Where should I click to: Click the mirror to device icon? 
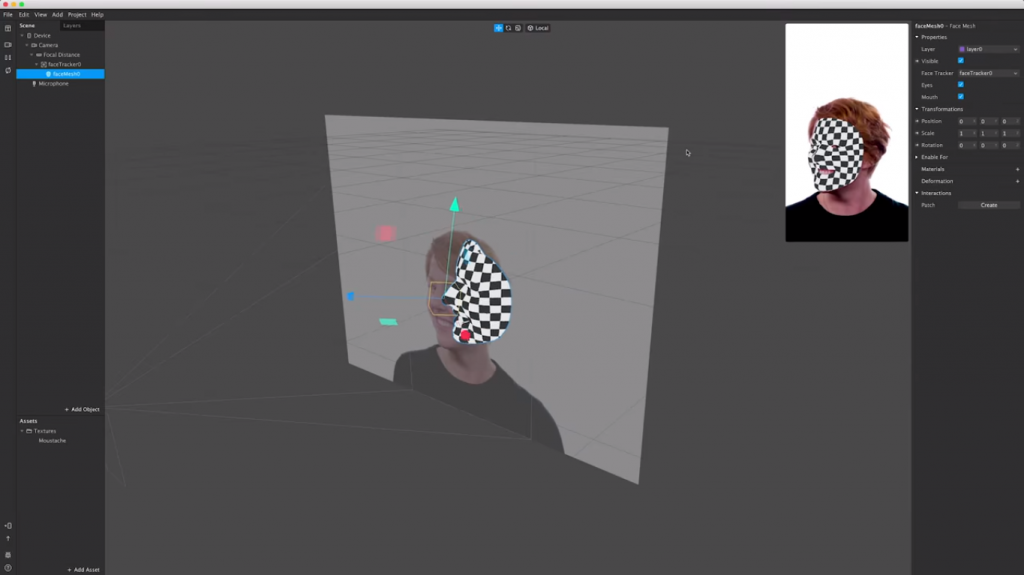click(8, 525)
